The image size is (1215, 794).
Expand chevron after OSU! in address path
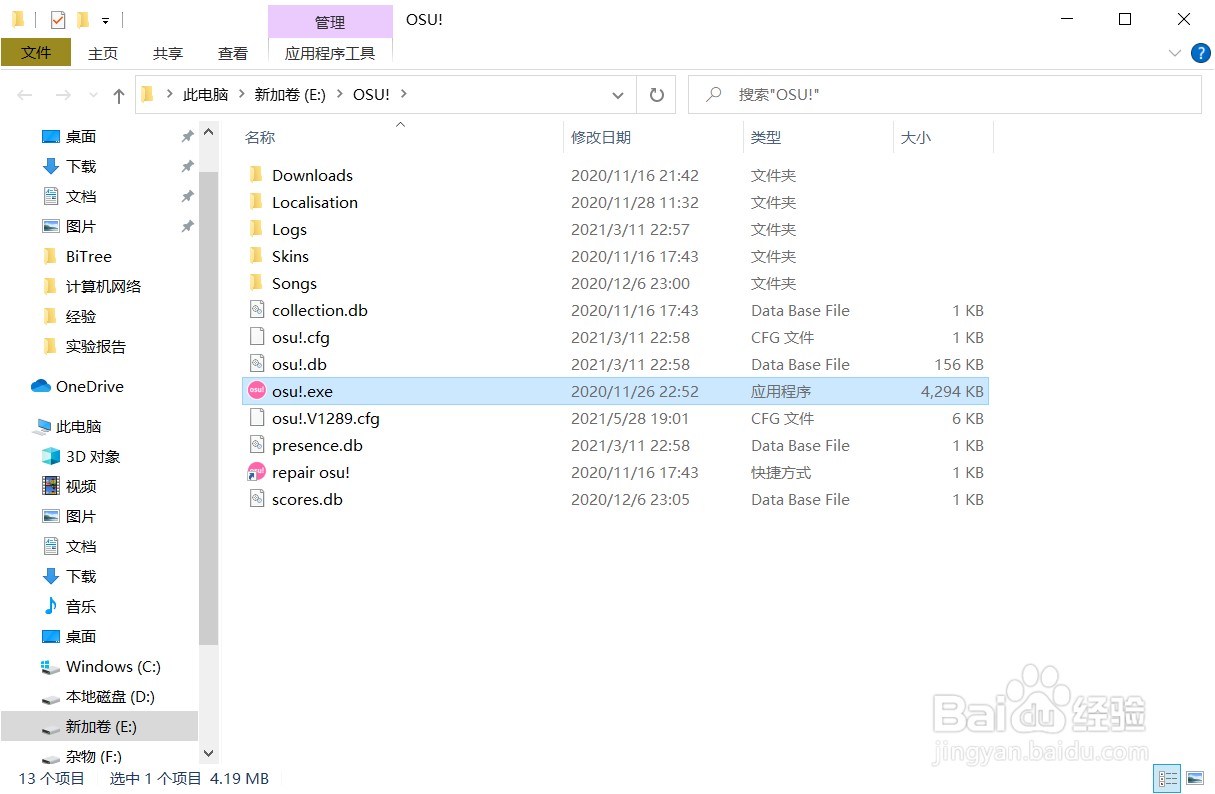pos(404,94)
